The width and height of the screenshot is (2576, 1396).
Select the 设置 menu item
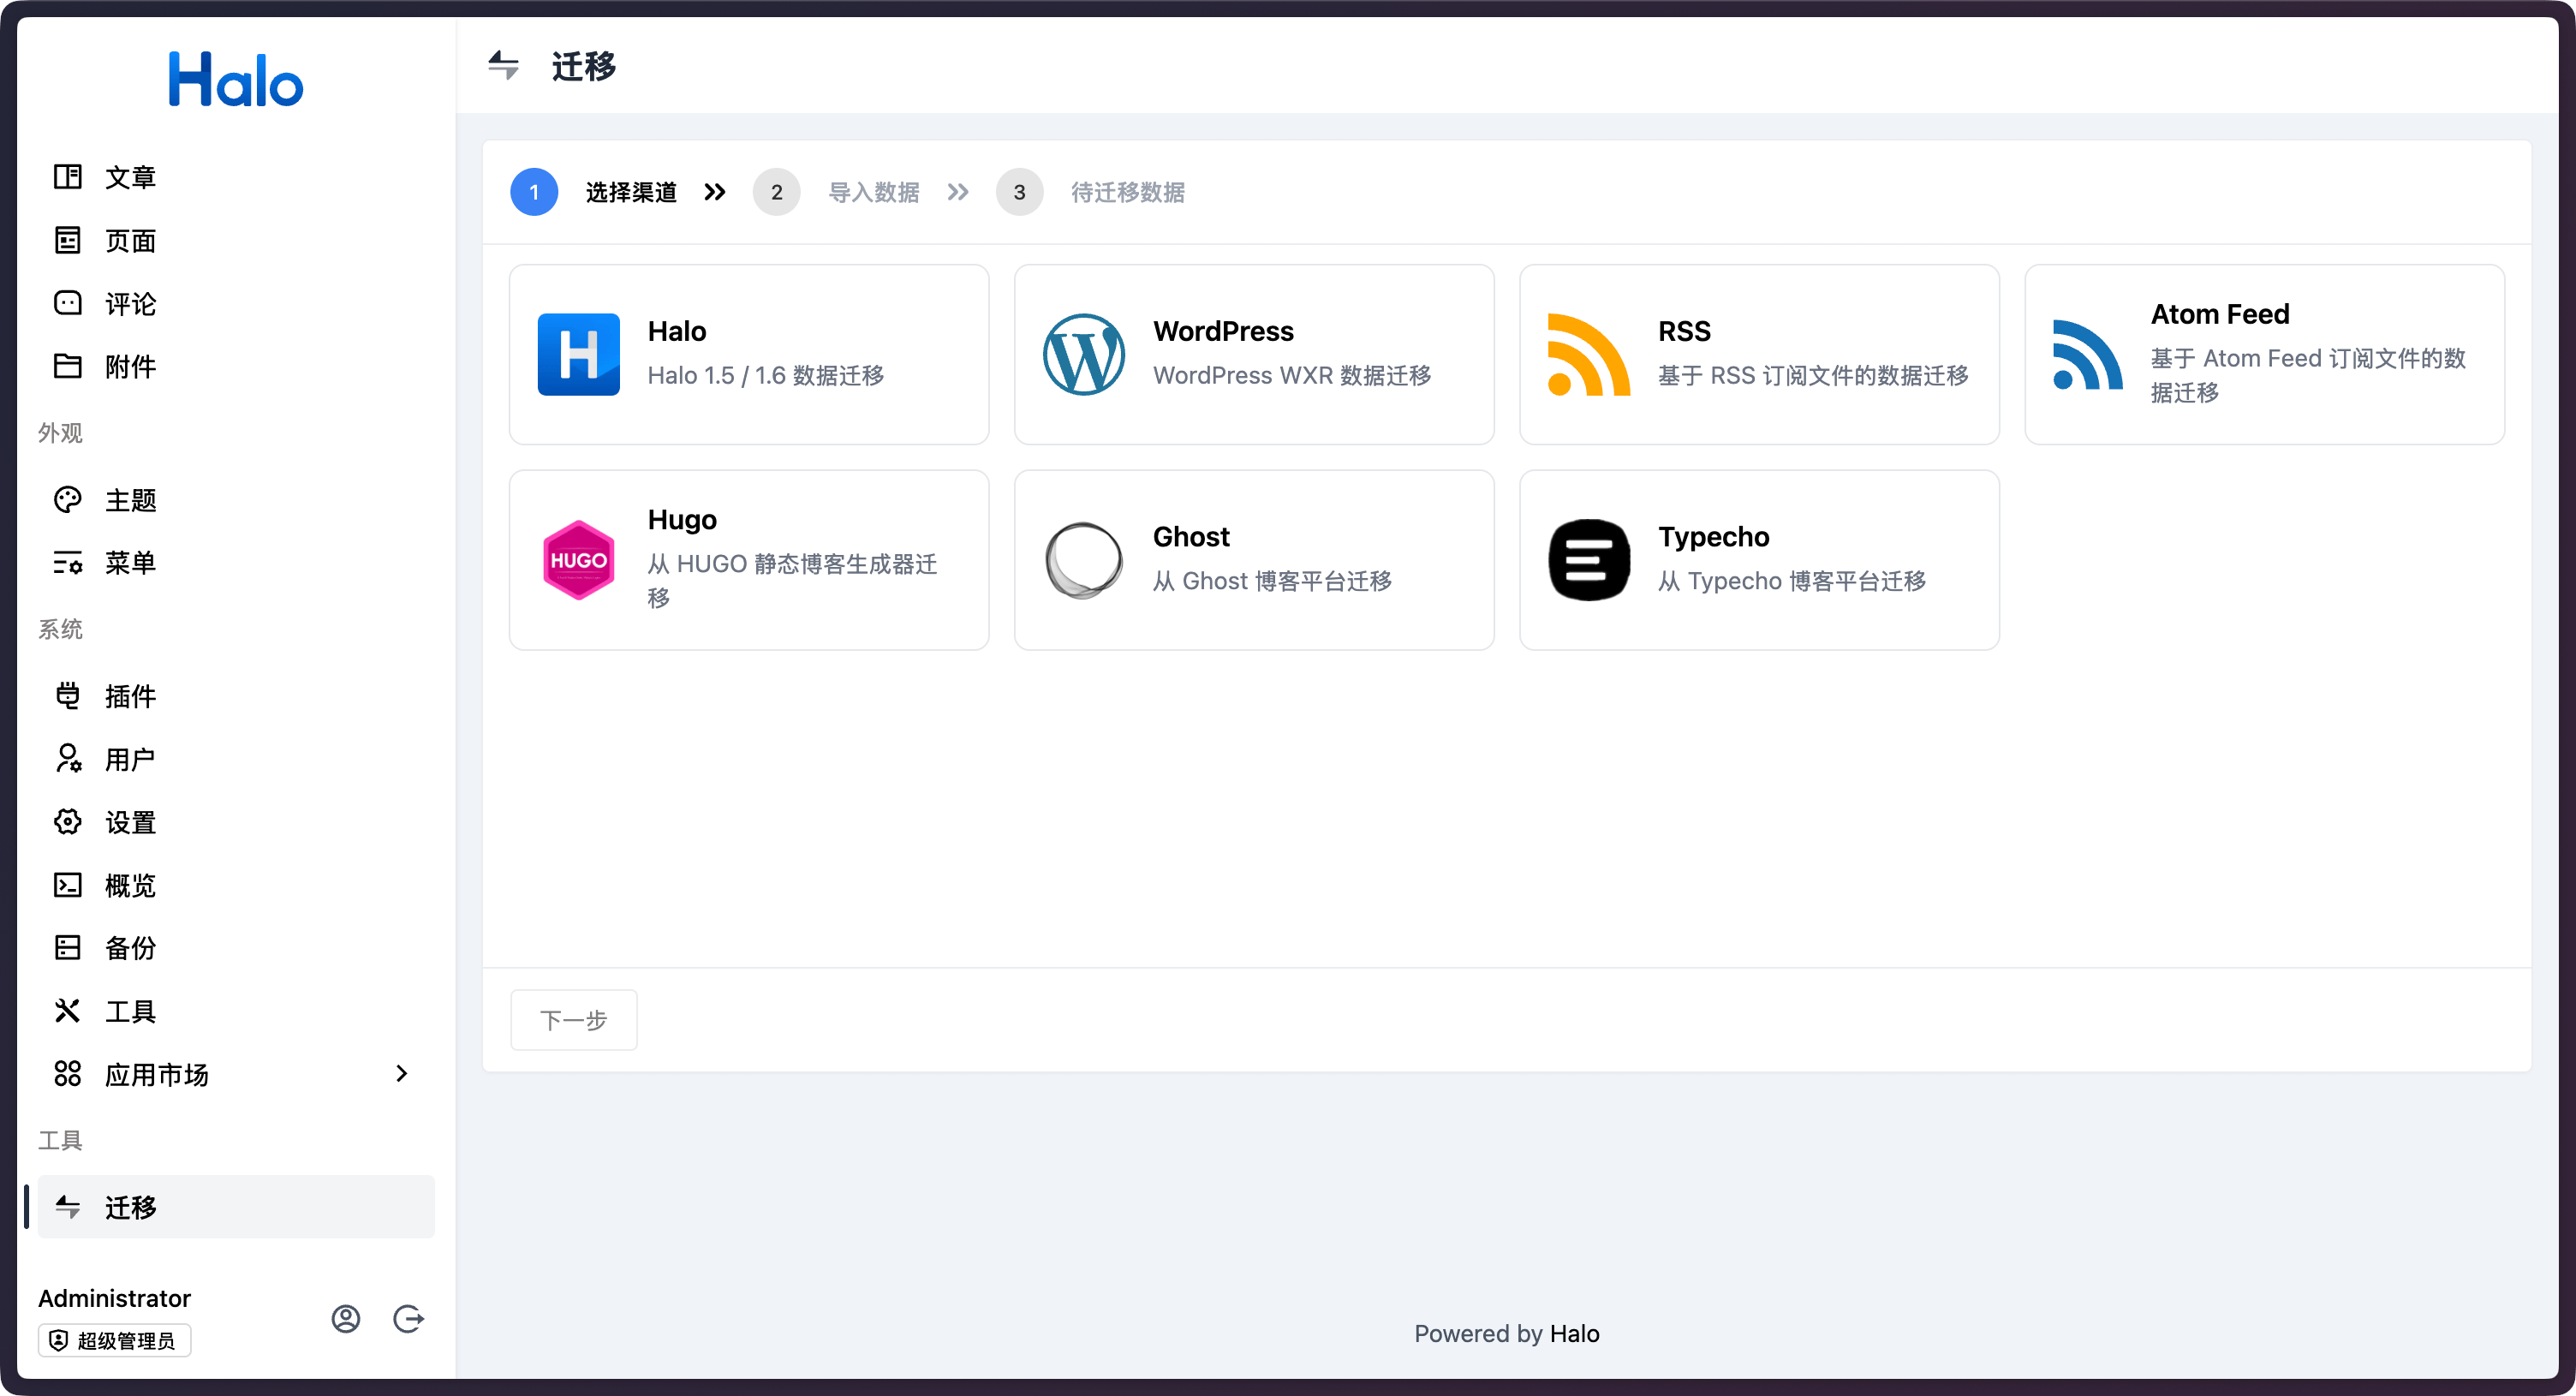click(x=129, y=821)
